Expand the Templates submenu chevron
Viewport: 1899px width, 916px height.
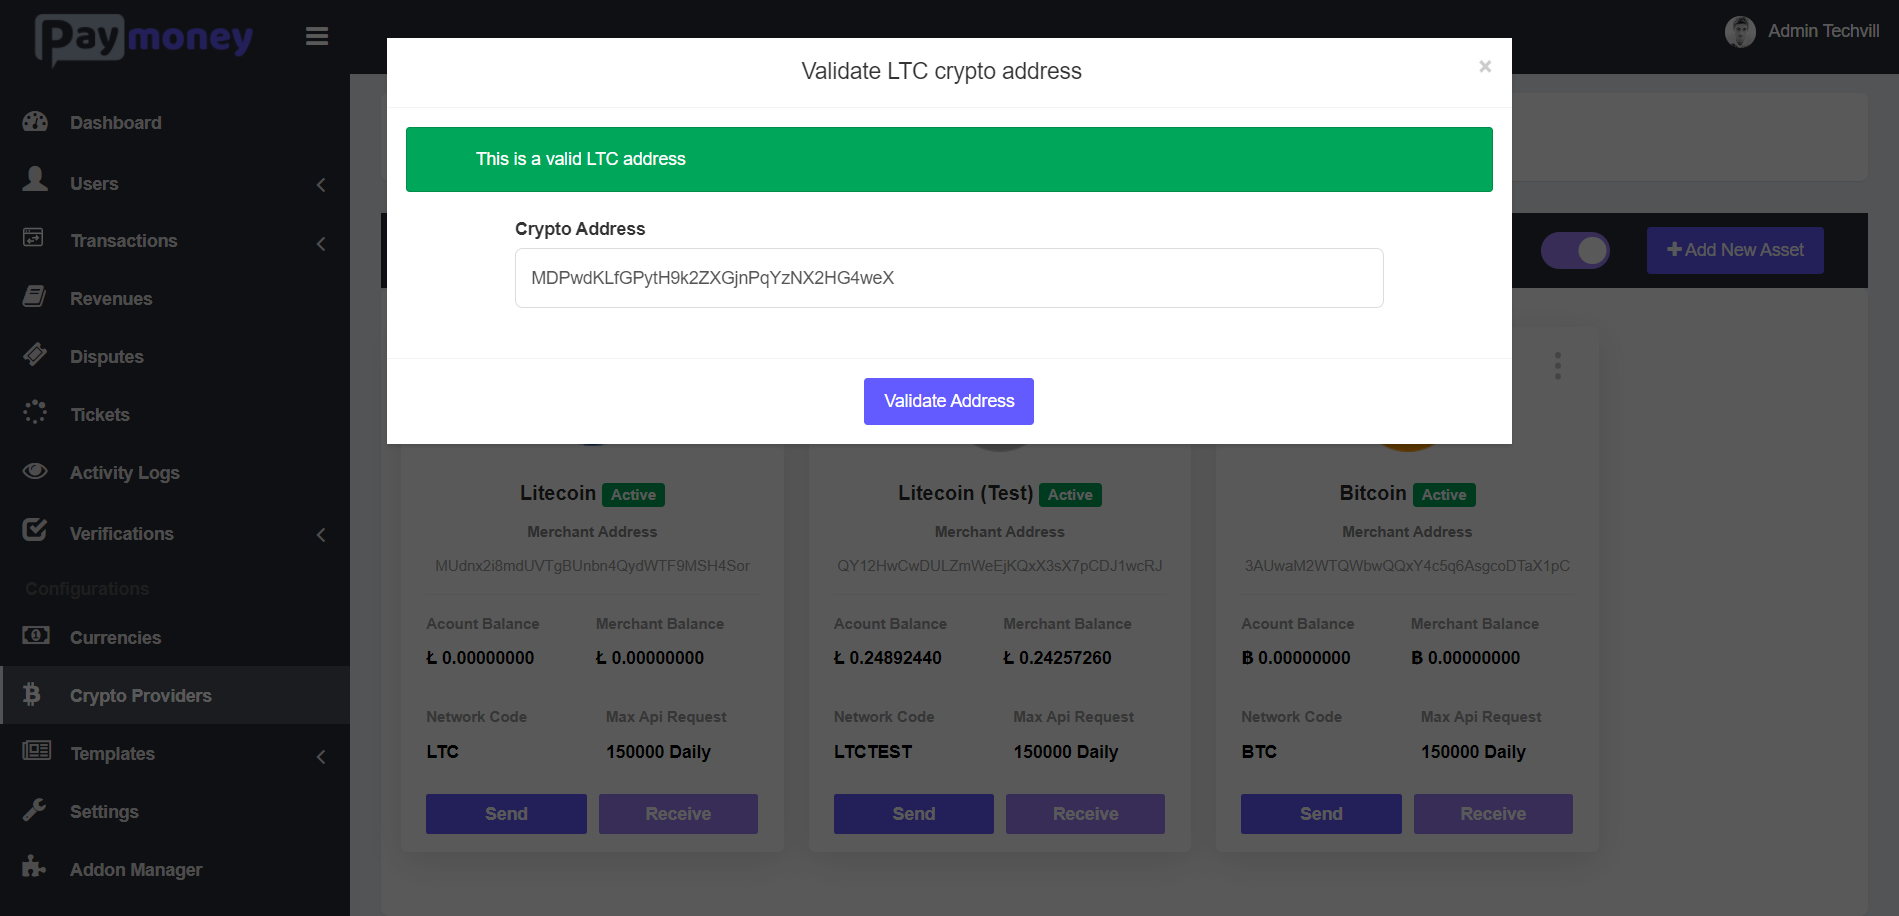[321, 757]
